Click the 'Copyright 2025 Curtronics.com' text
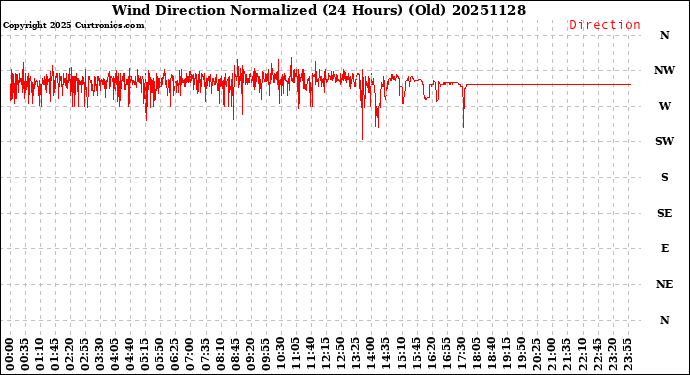Viewport: 690px width, 375px height. (73, 25)
